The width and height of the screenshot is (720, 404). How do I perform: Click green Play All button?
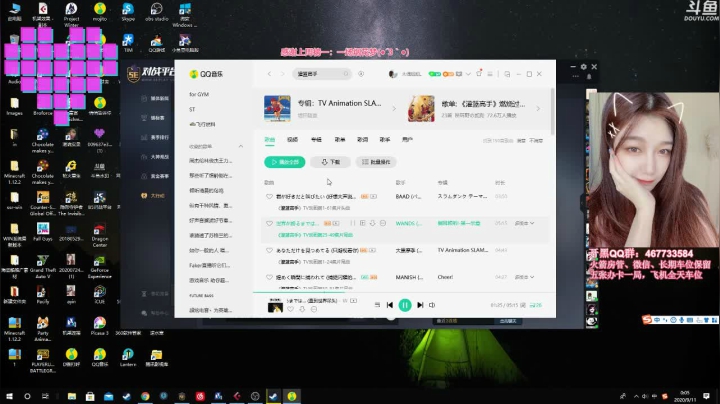pyautogui.click(x=285, y=162)
